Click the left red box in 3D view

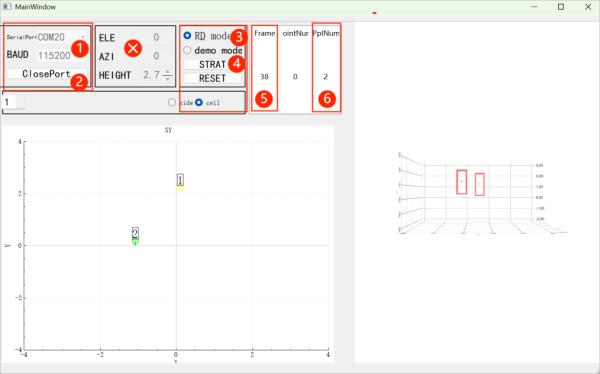(x=461, y=182)
